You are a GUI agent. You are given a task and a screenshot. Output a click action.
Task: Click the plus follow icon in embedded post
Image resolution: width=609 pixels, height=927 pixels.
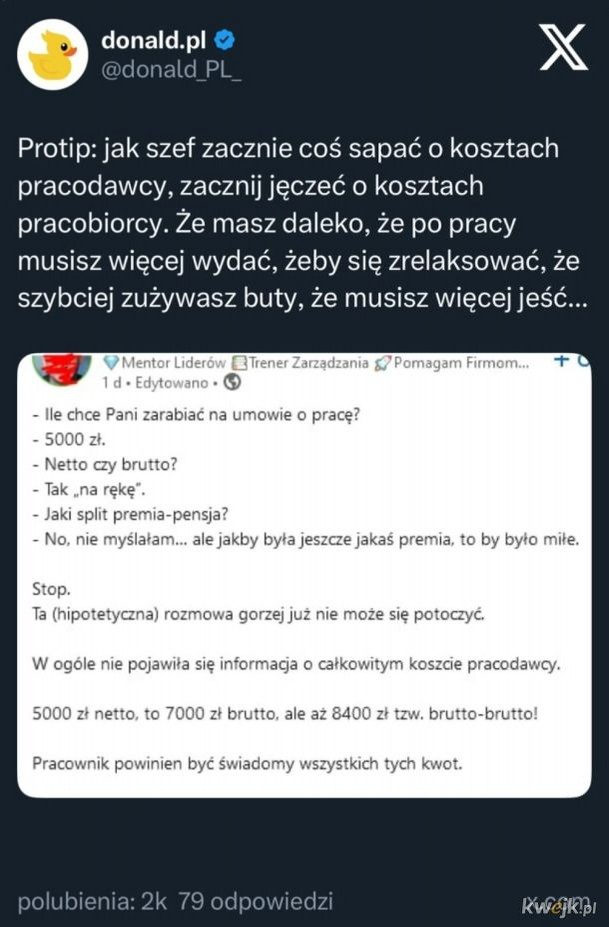[x=562, y=363]
